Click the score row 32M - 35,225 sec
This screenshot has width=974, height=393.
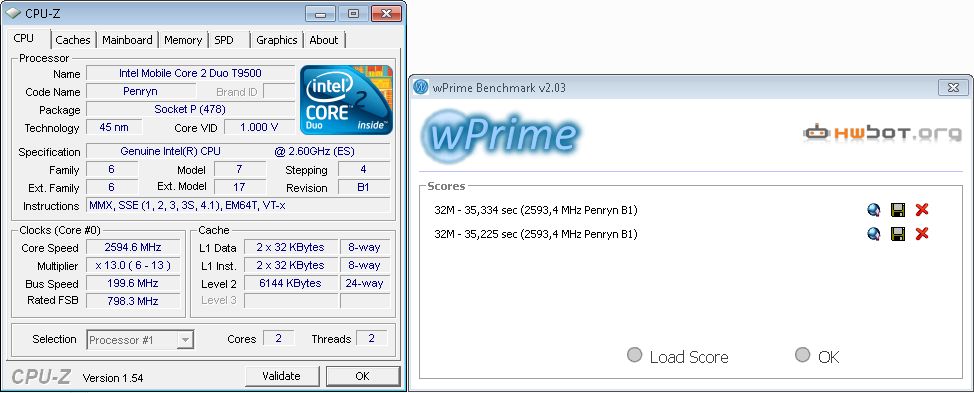pos(535,233)
